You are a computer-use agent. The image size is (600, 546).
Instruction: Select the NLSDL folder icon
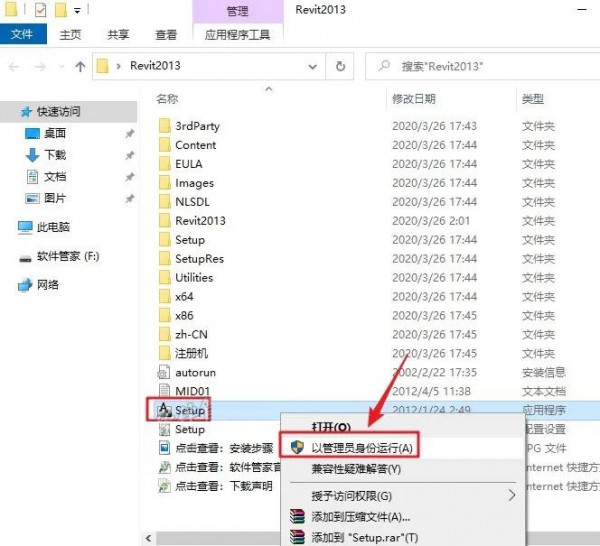point(165,202)
